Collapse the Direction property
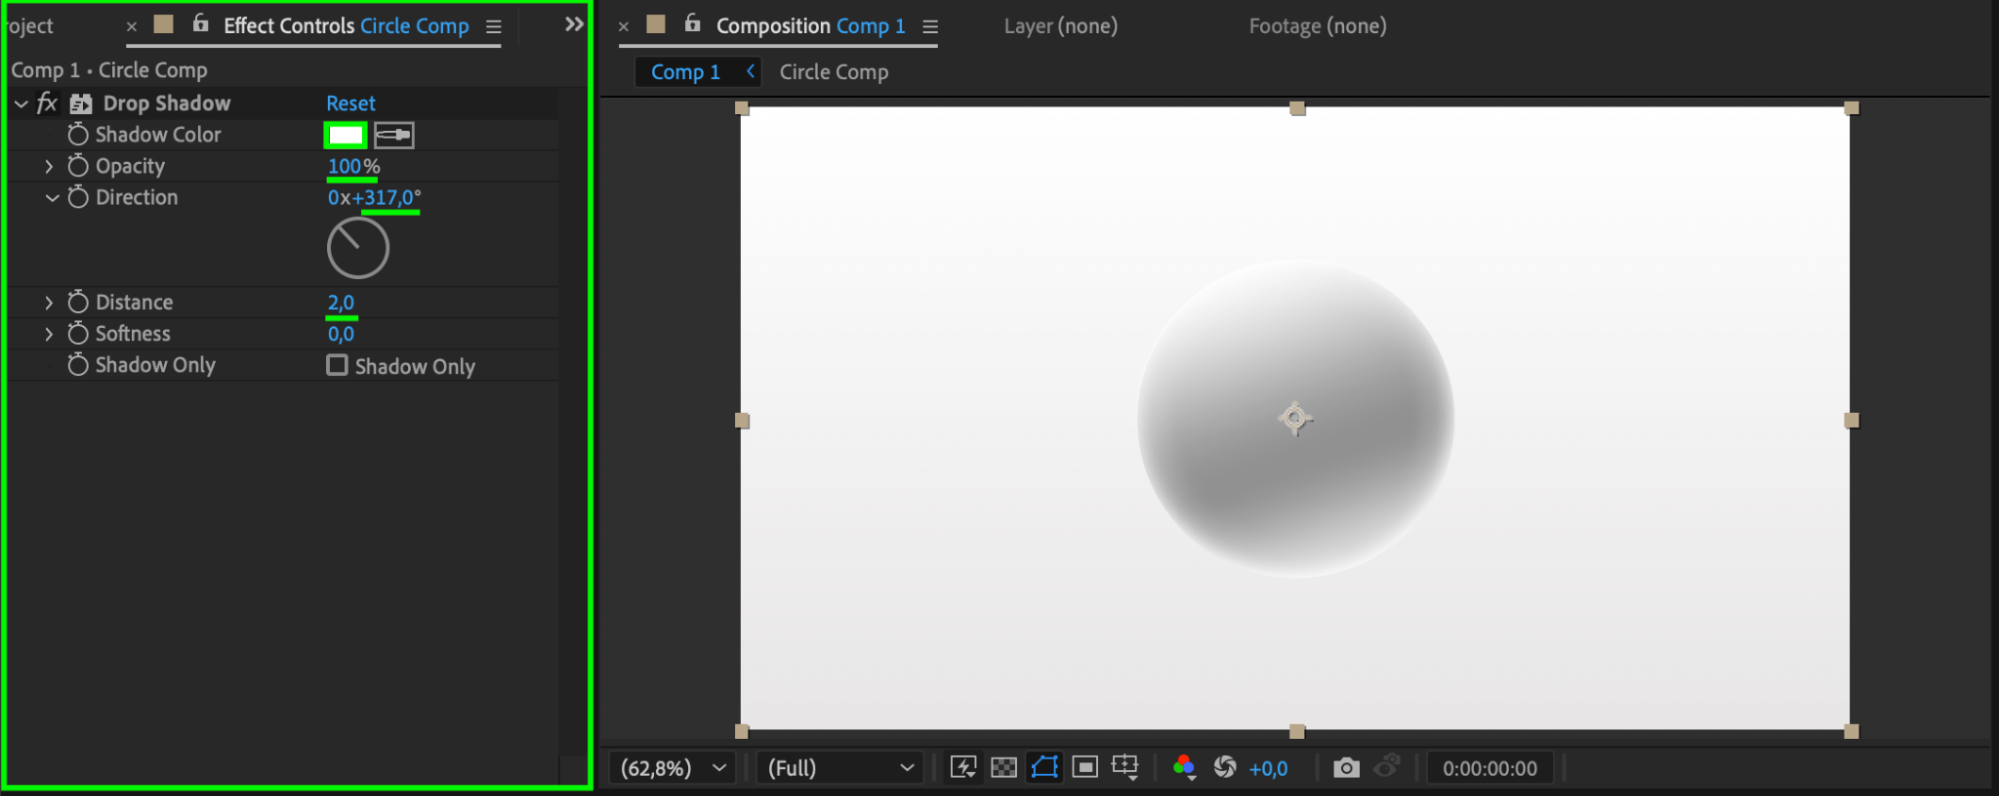Screen dimensions: 1999x796 point(52,197)
